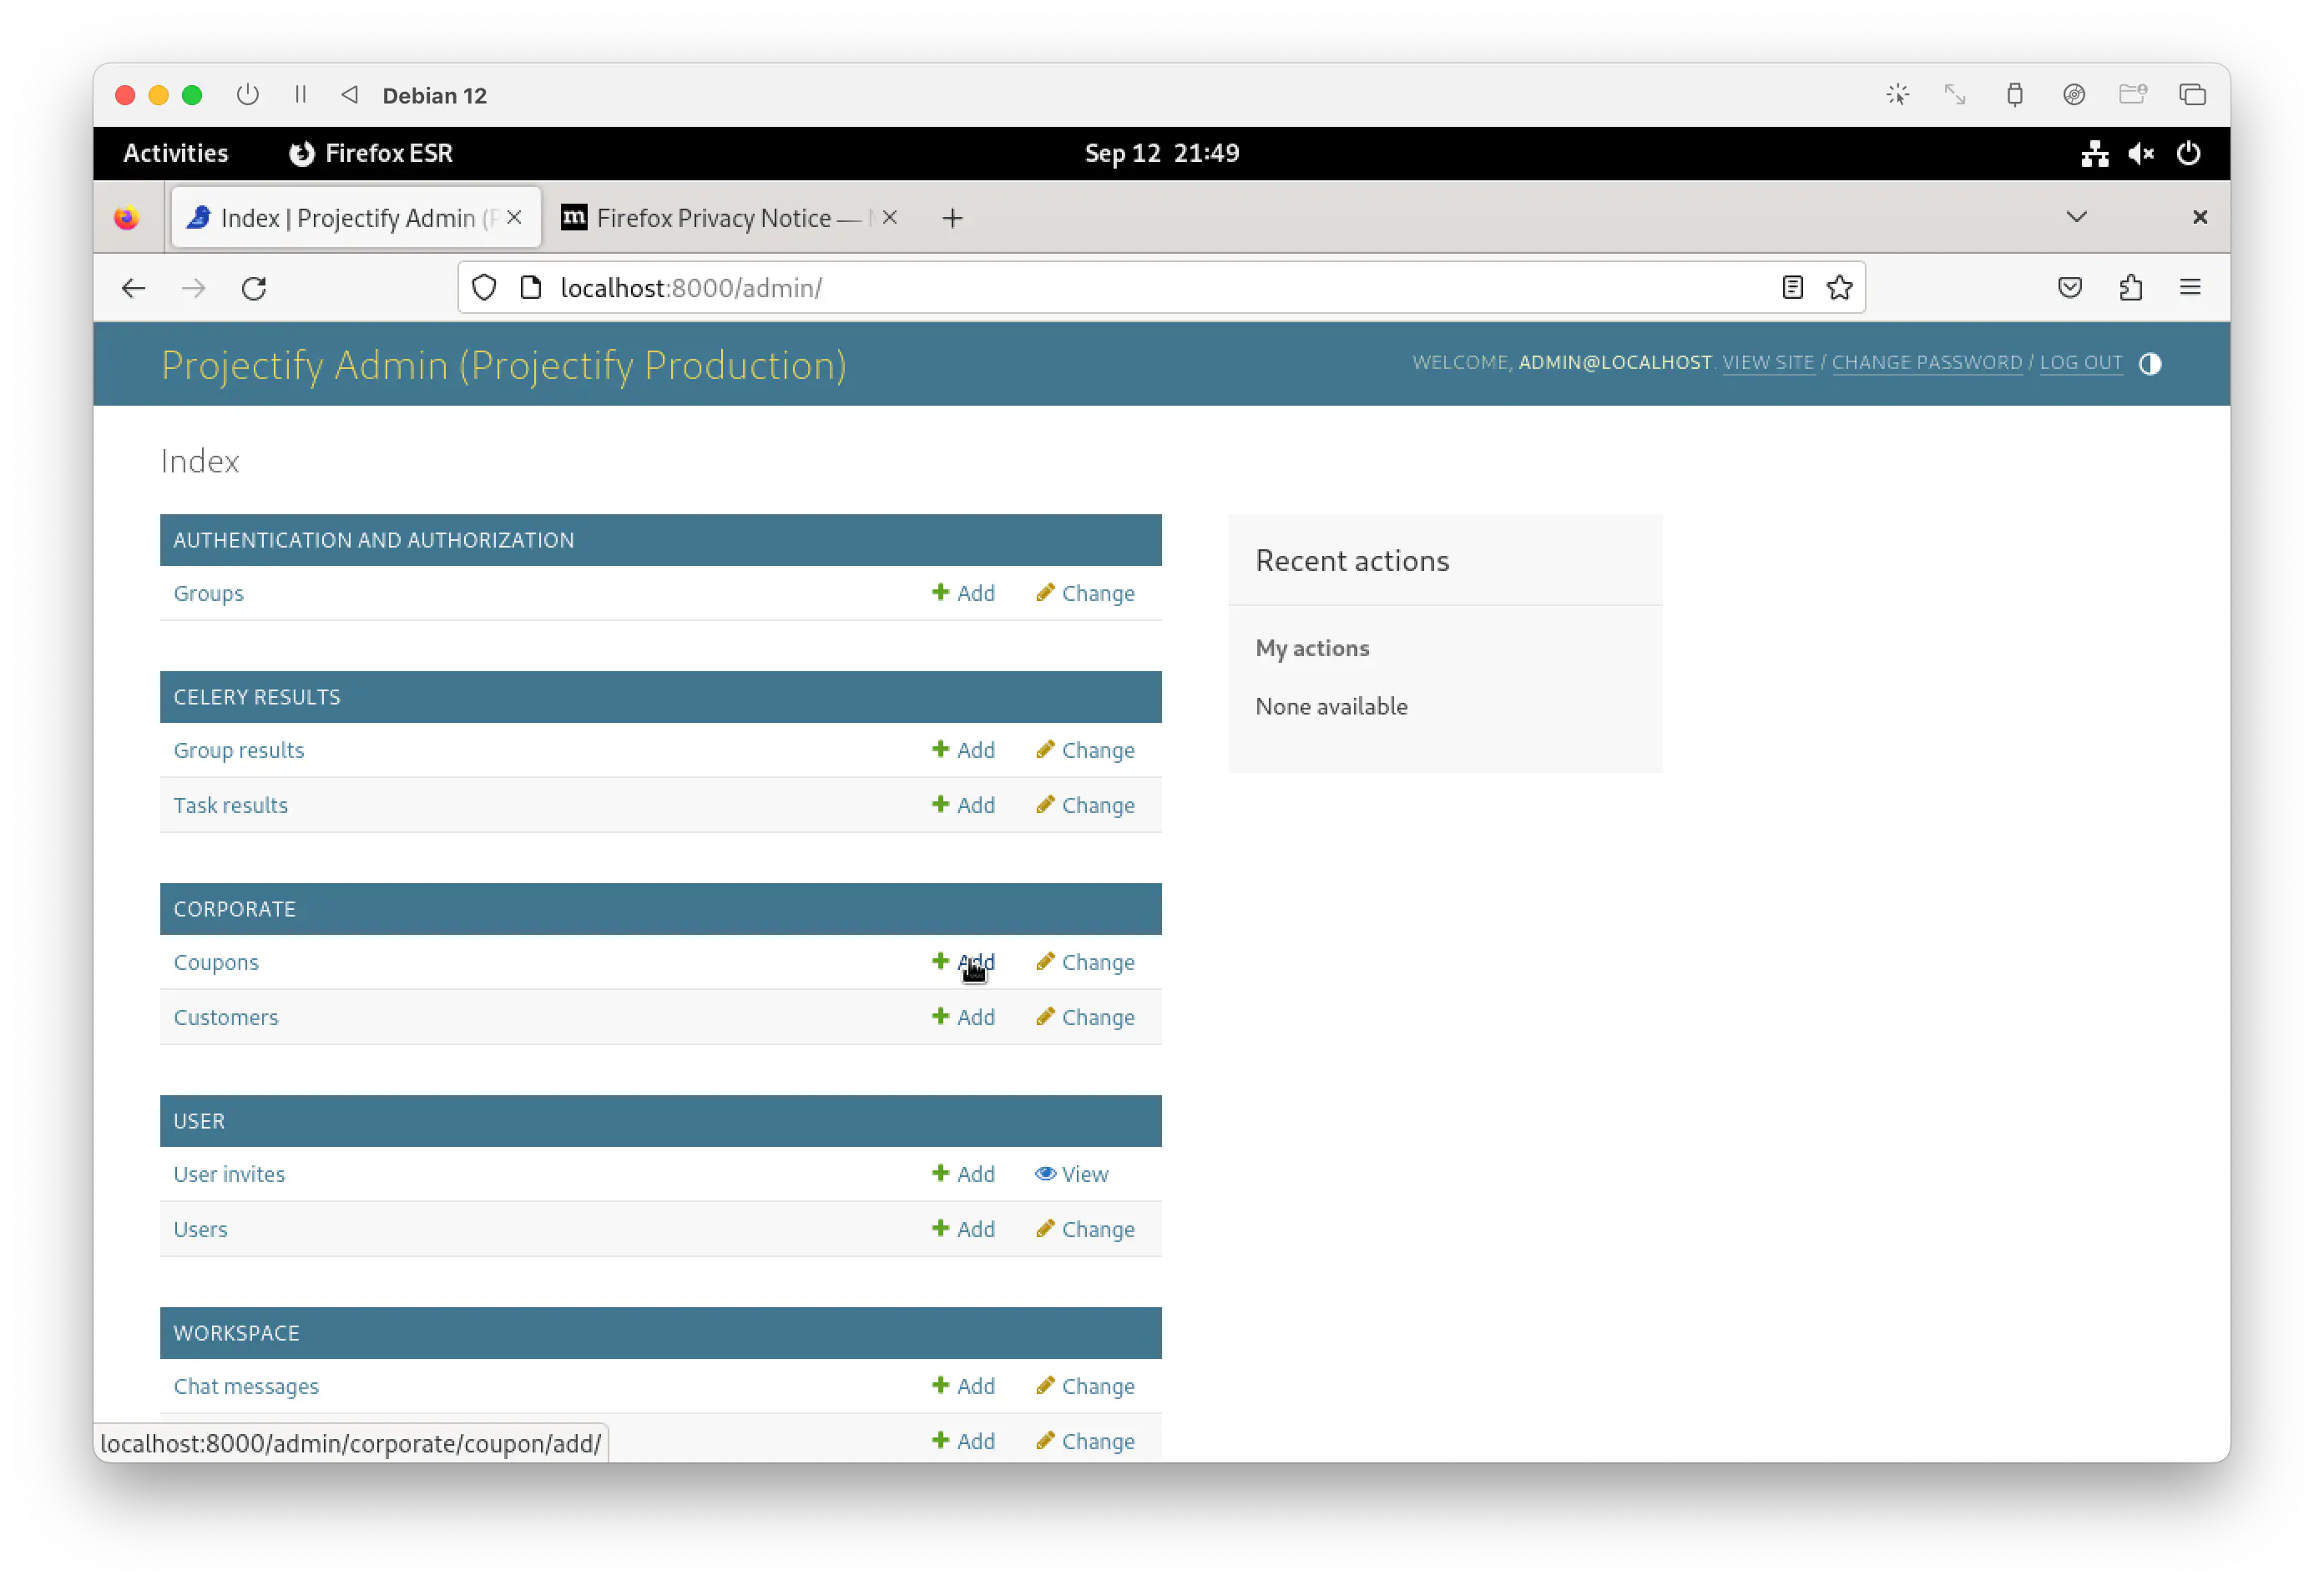2324x1586 pixels.
Task: Pause the Debian 12 virtual machine
Action: coord(300,95)
